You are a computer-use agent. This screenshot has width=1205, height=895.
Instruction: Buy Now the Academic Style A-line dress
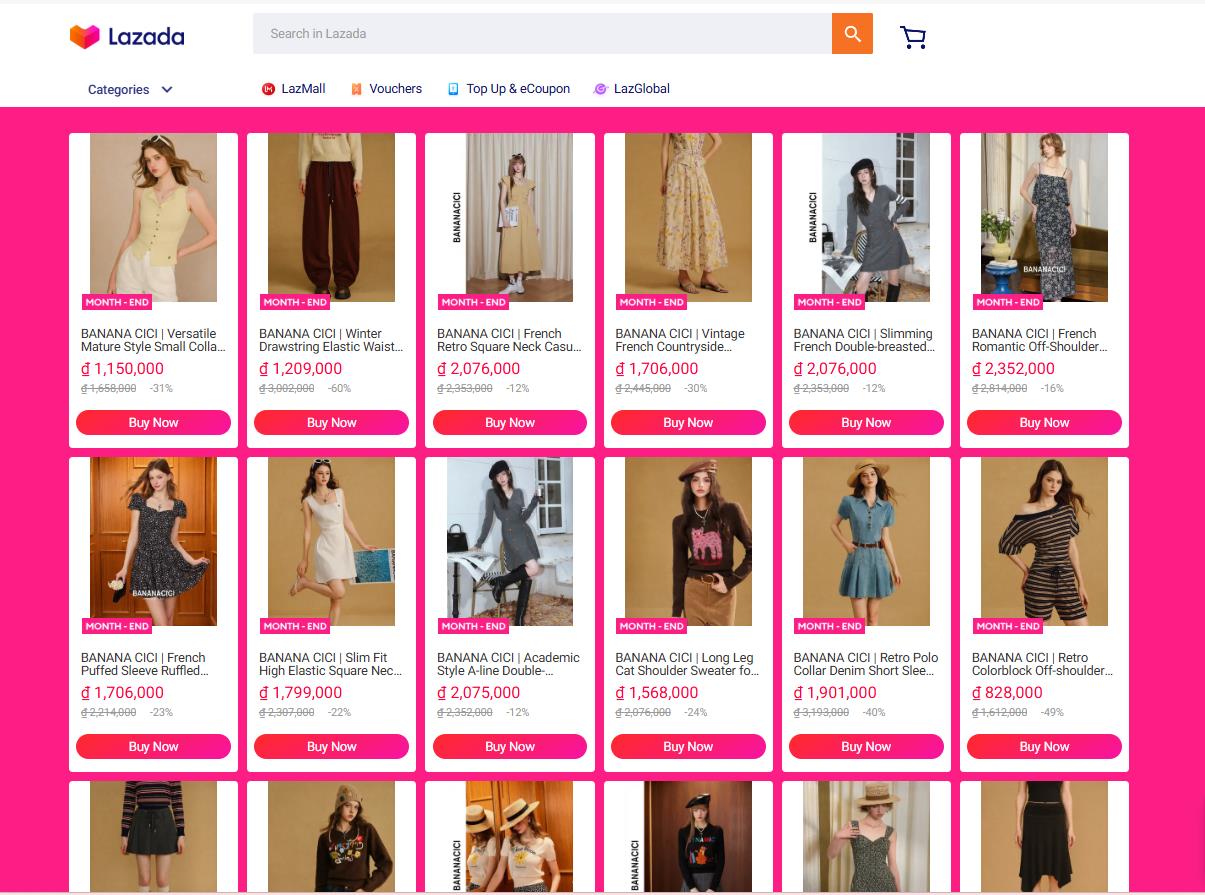(x=510, y=747)
